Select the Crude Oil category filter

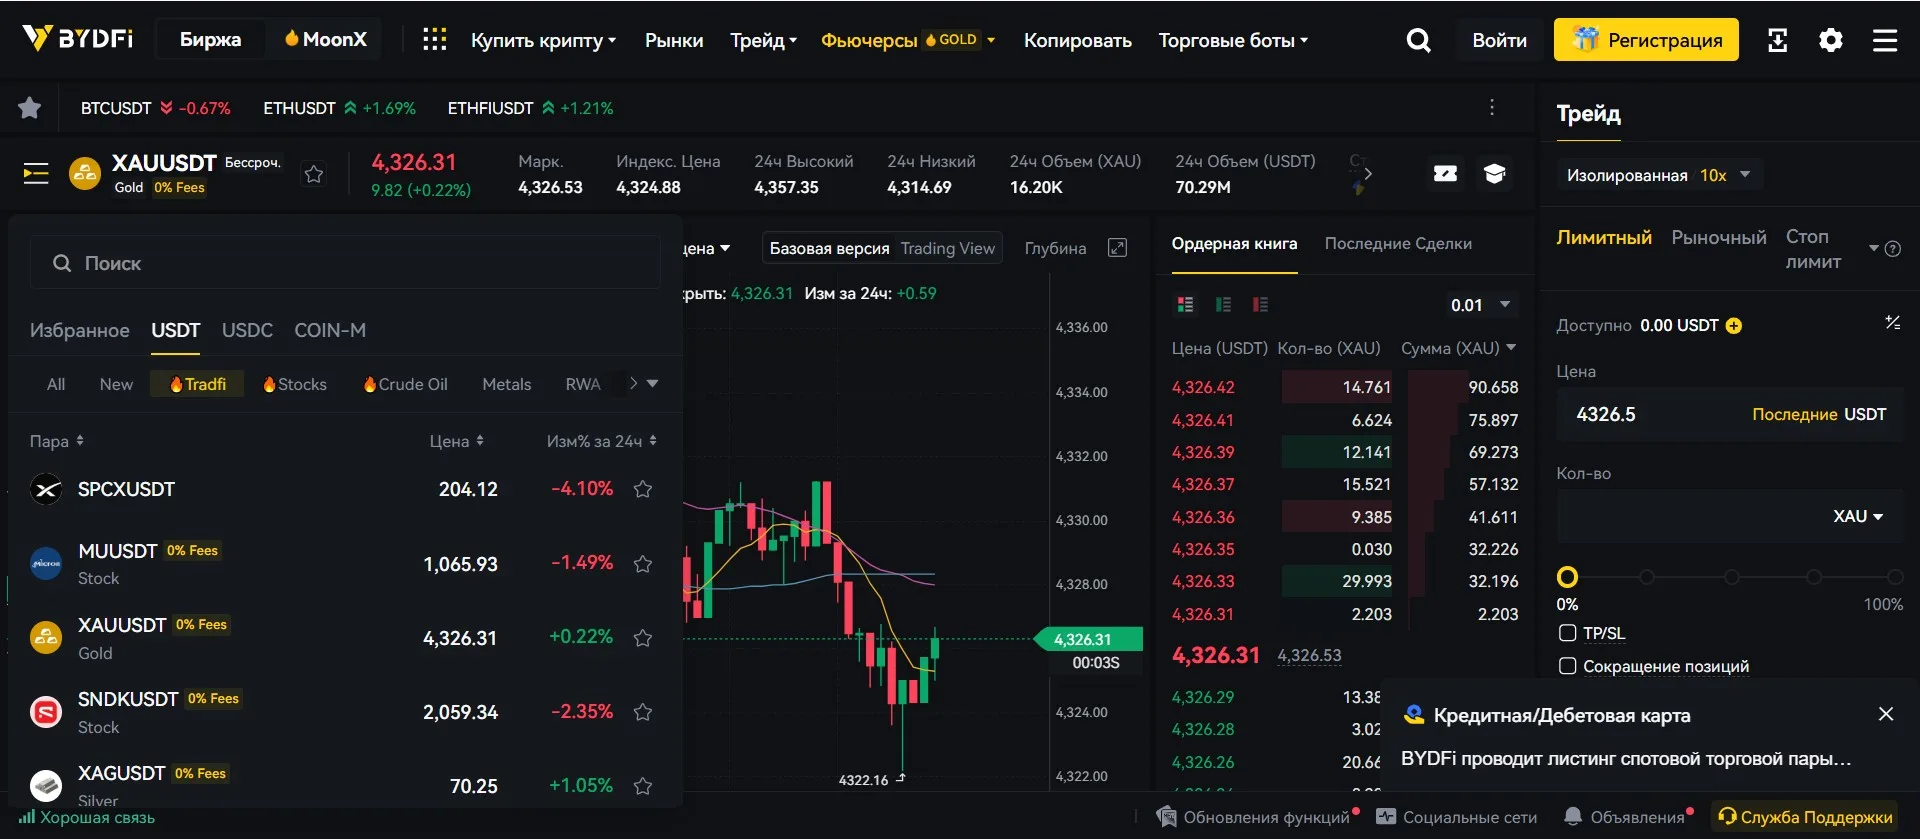coord(405,384)
